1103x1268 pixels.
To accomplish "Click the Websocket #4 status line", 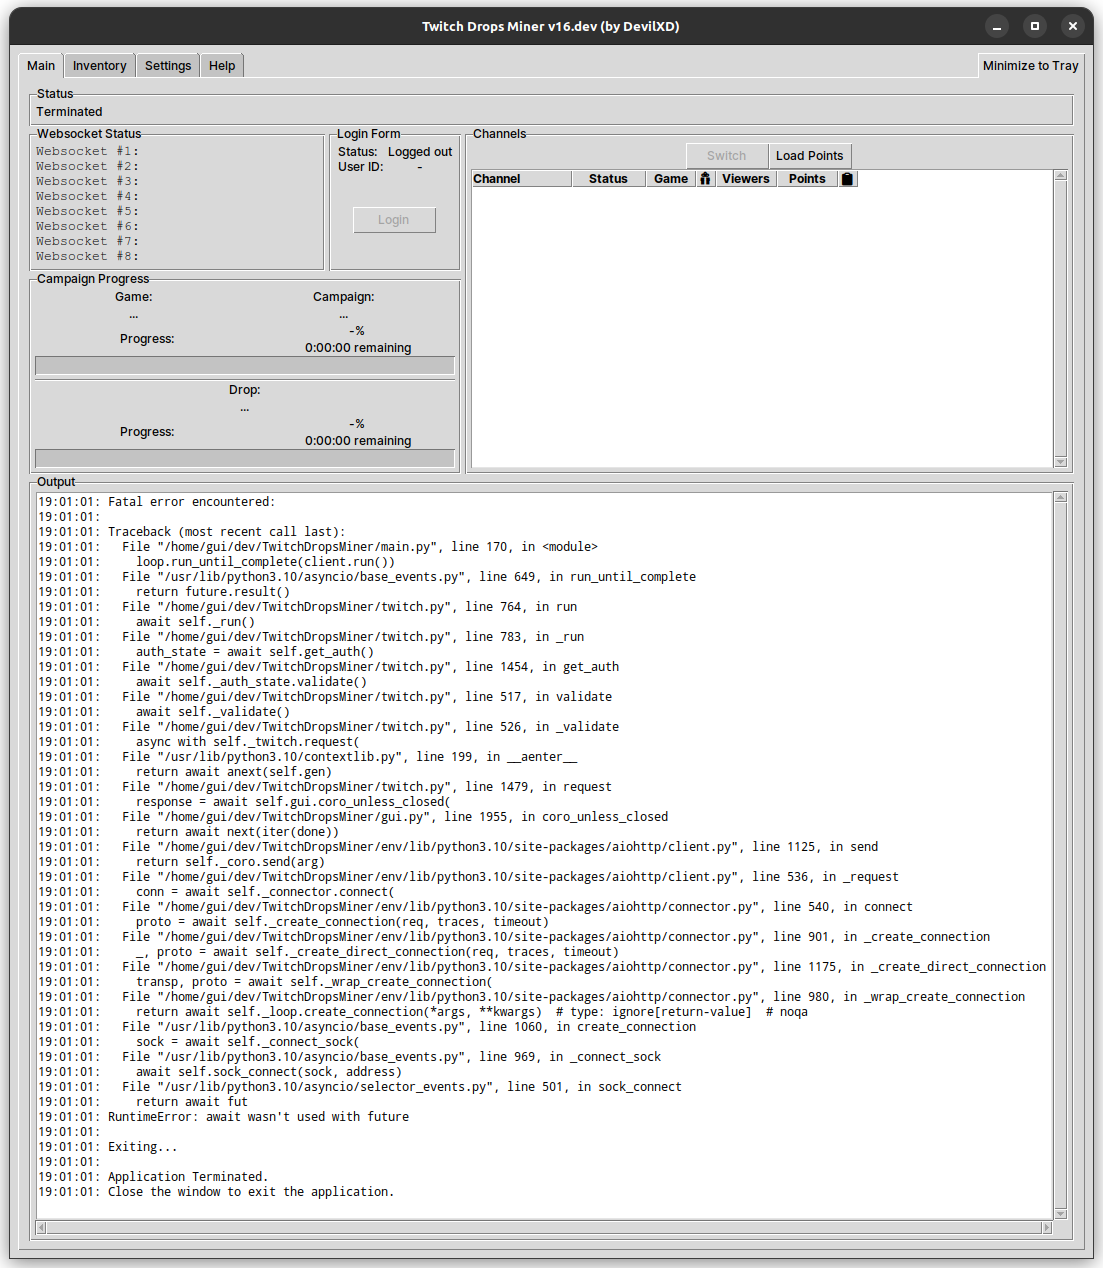I will (x=88, y=197).
